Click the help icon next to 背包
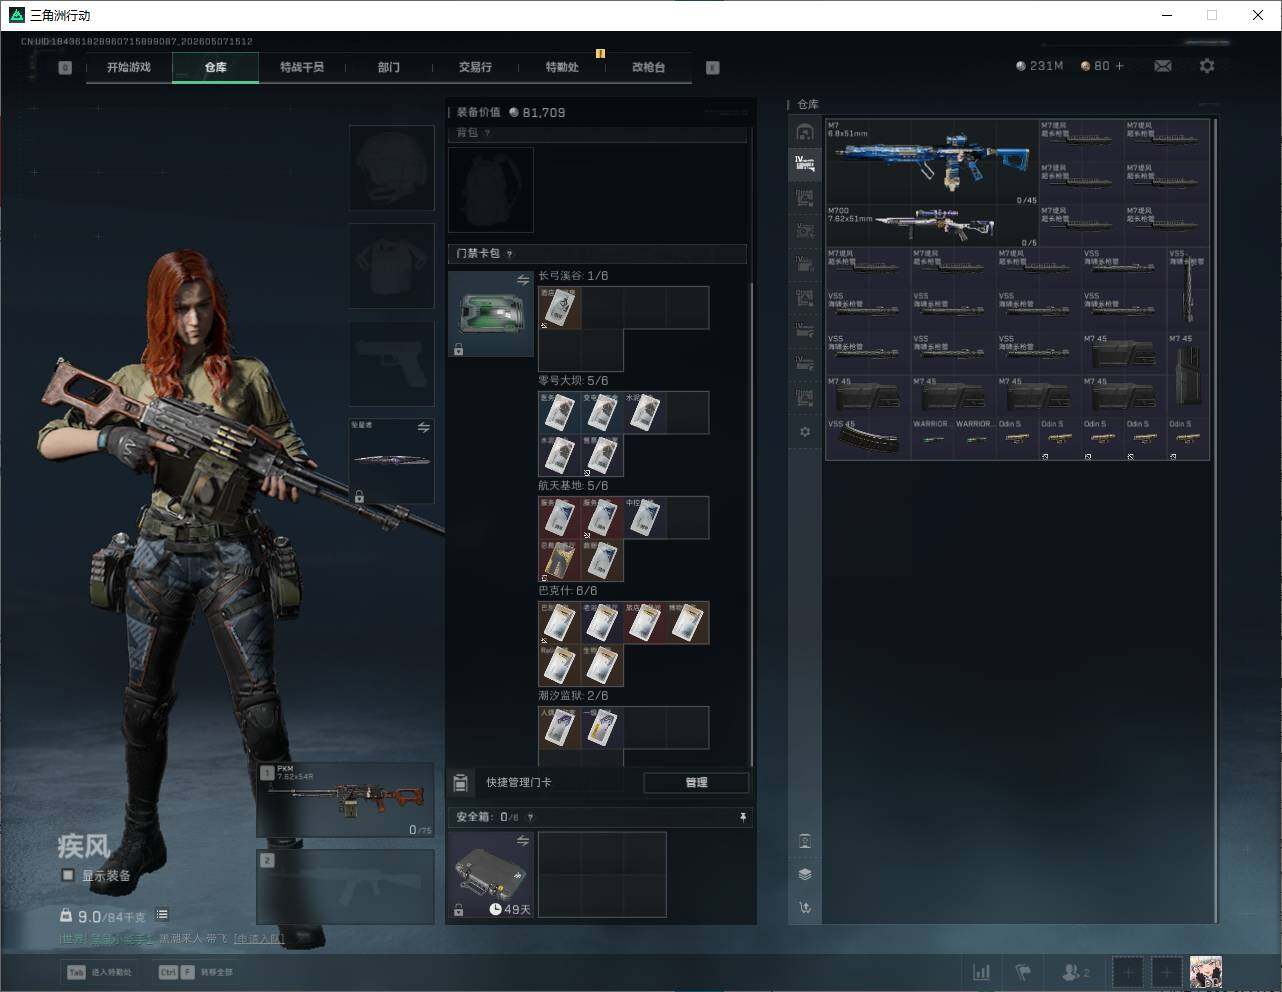This screenshot has width=1282, height=992. coord(487,133)
